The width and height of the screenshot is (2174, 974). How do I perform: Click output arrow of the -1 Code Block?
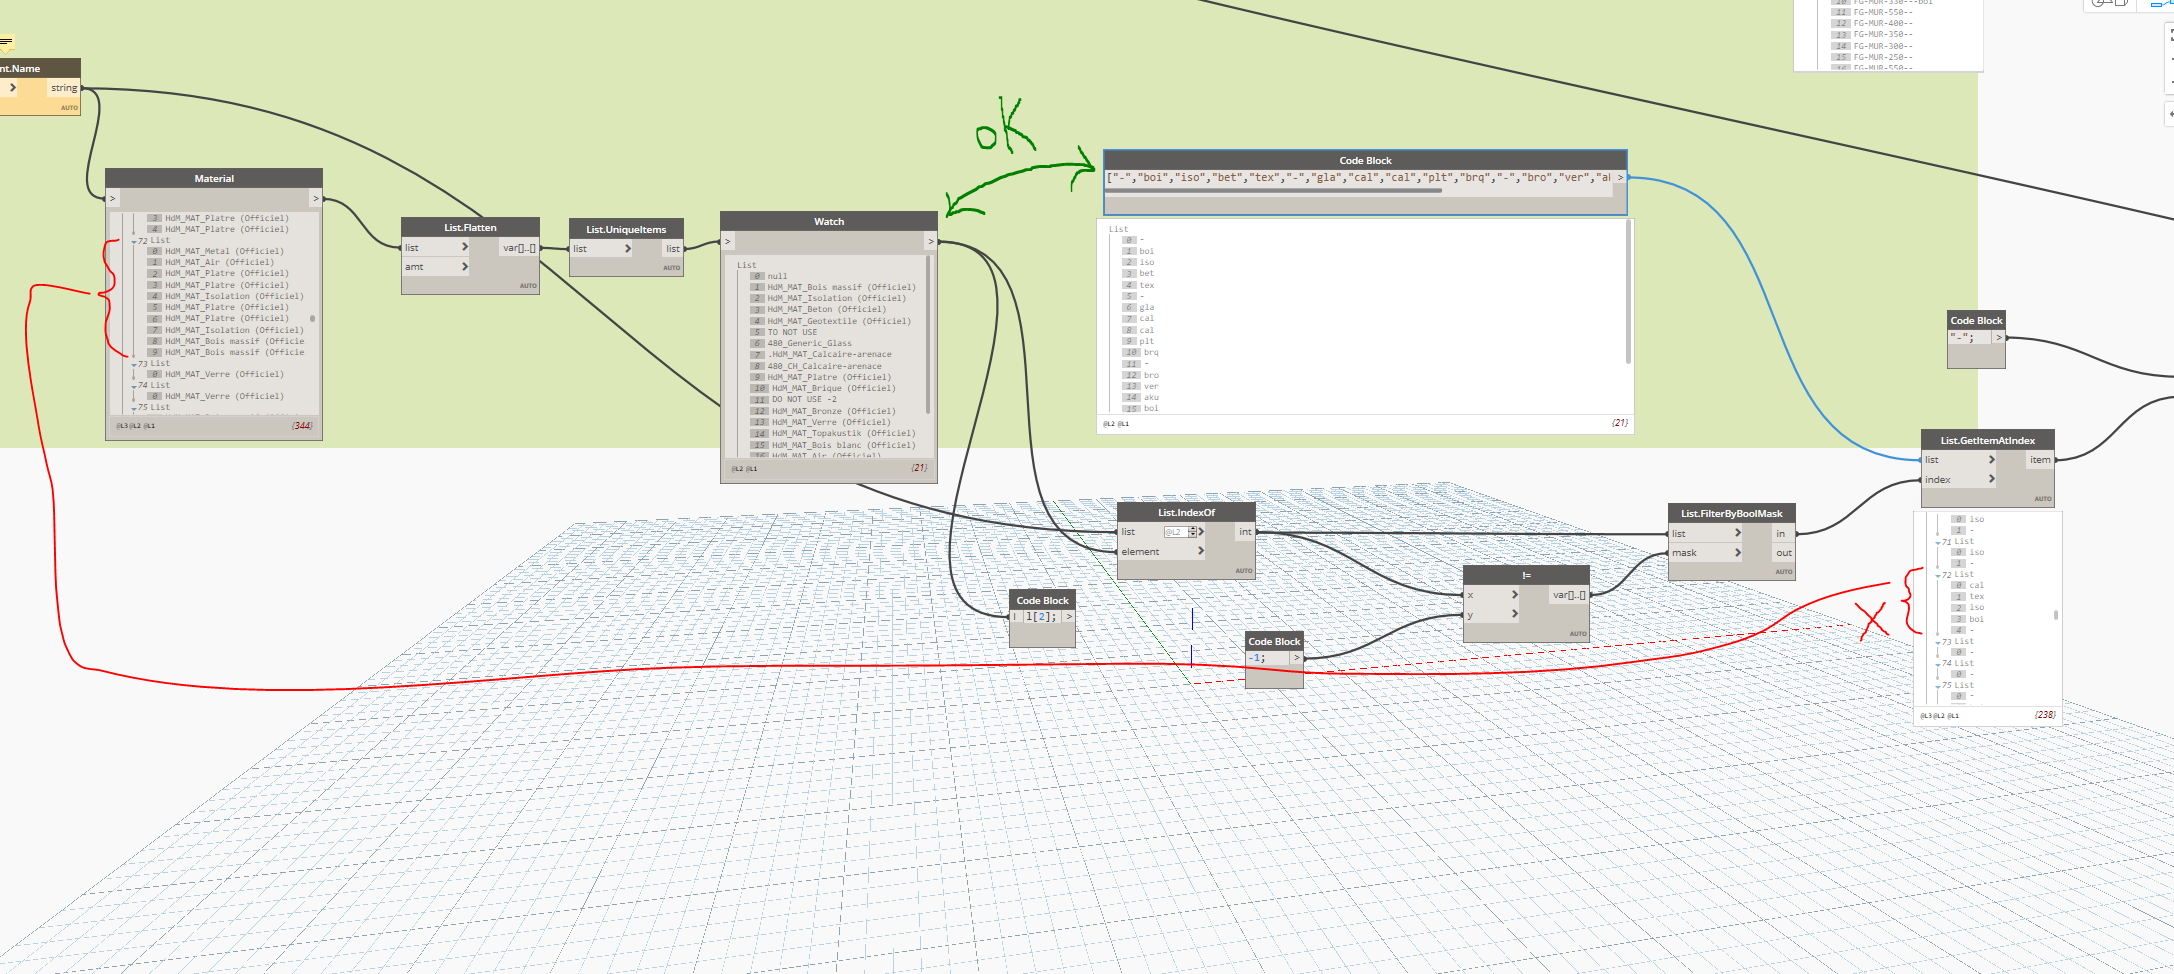1297,657
